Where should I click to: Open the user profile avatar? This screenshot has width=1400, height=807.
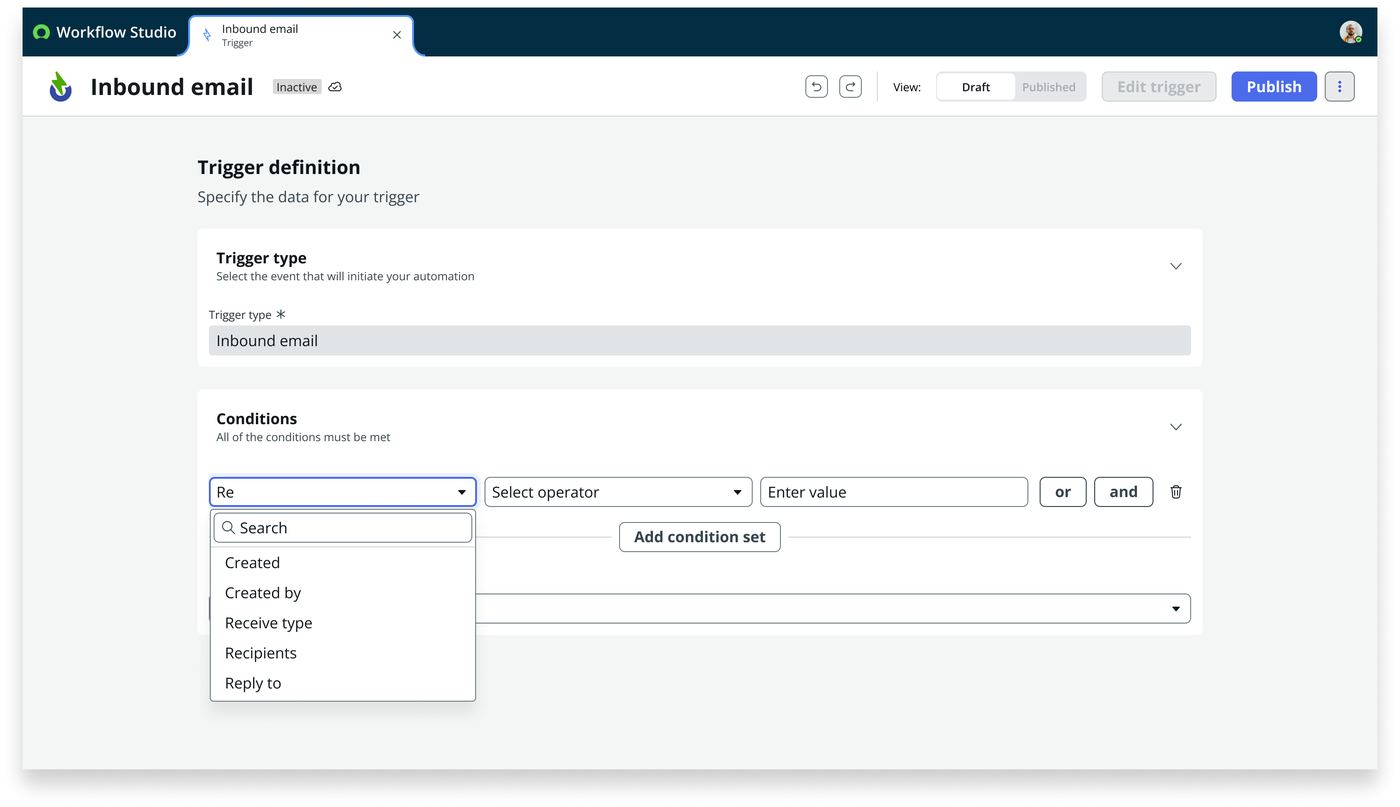tap(1351, 32)
